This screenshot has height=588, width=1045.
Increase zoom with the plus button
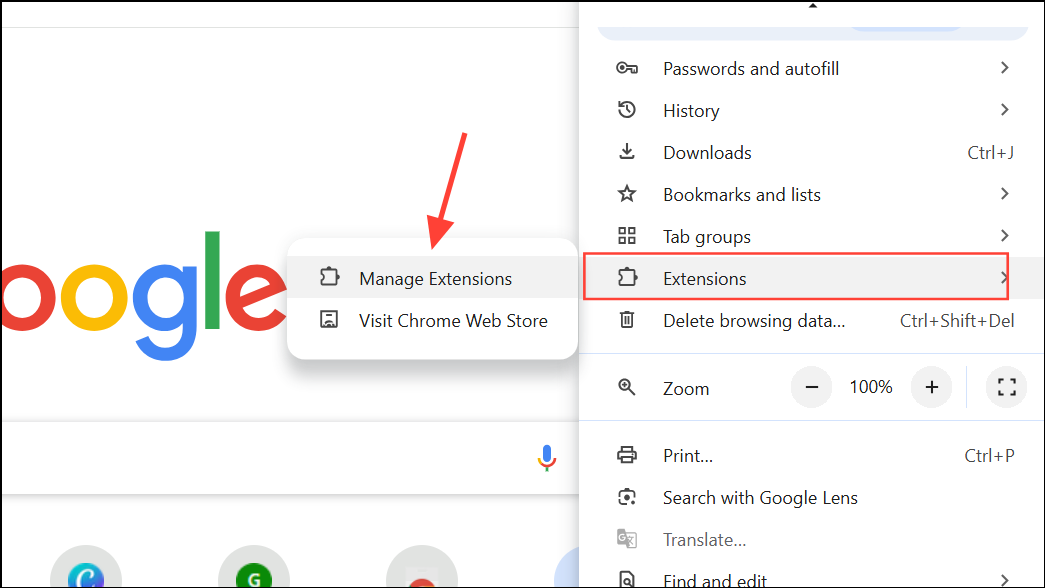[931, 387]
